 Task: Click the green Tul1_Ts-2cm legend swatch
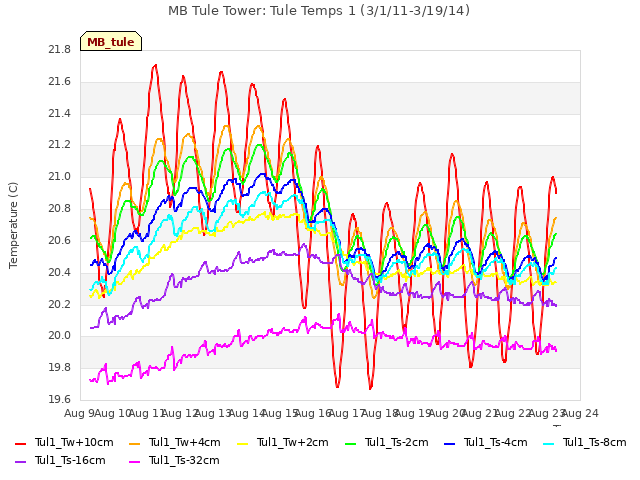pyautogui.click(x=350, y=443)
